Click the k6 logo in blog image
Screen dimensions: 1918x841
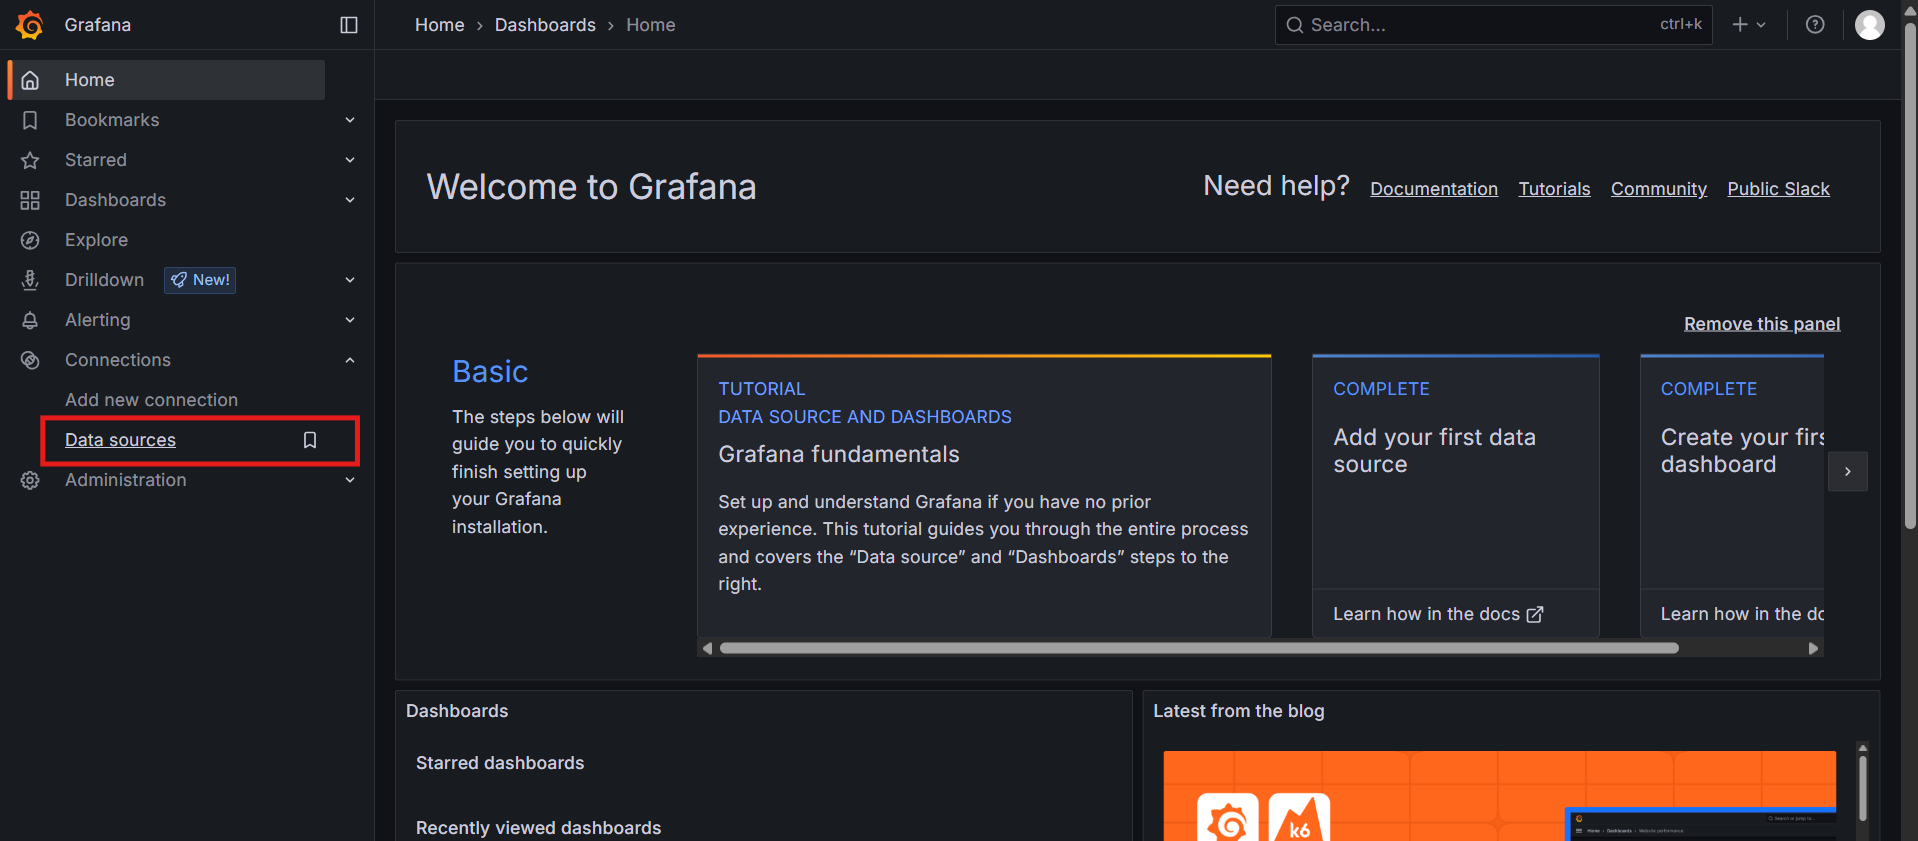(1299, 820)
